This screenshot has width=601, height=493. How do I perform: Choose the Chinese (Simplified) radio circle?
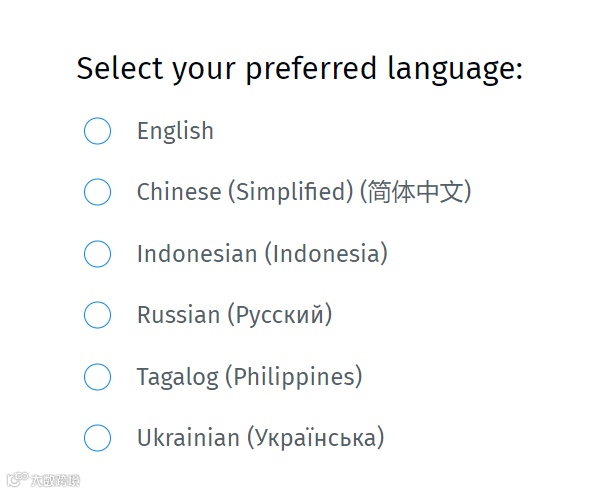coord(97,192)
